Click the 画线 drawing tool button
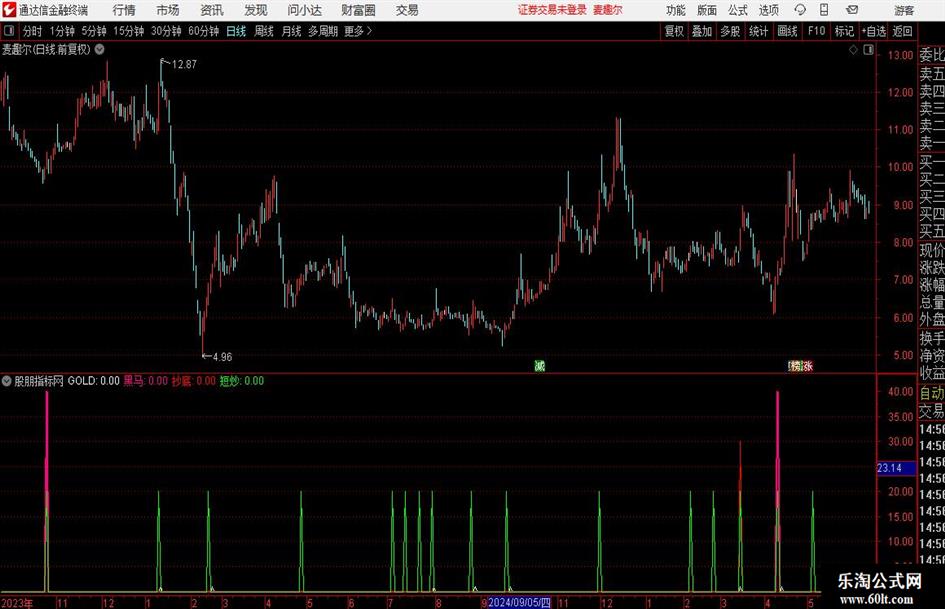The image size is (945, 609). 787,31
